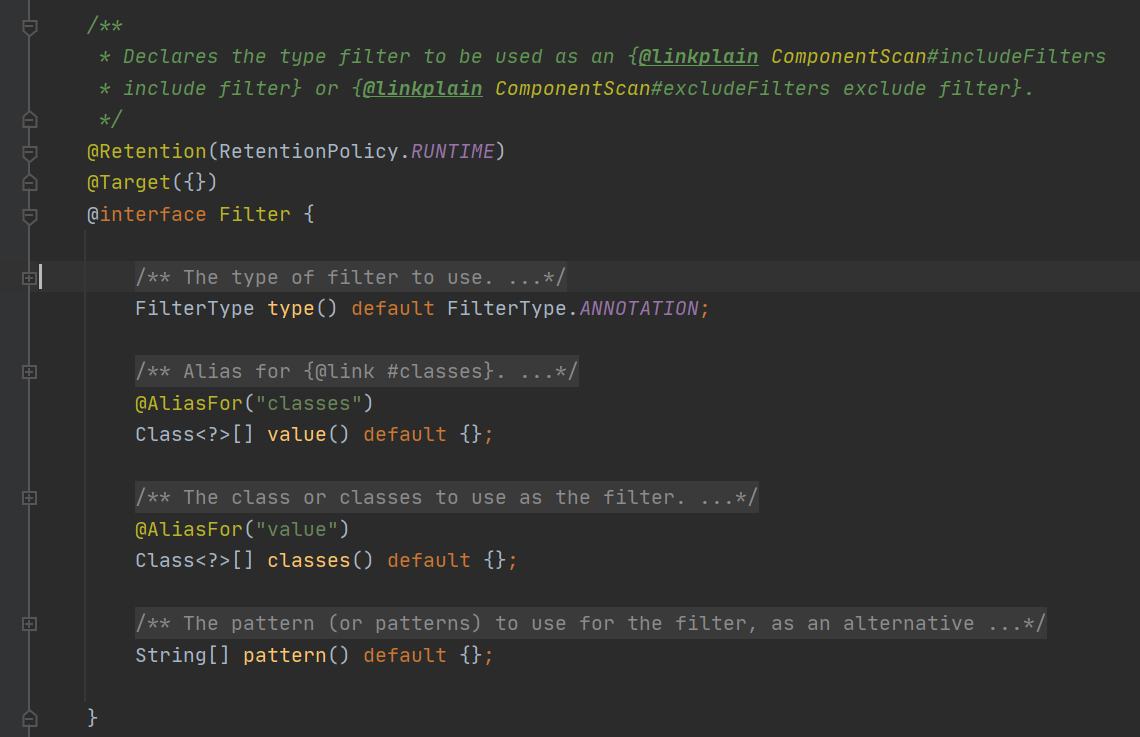This screenshot has height=737, width=1140.
Task: Click the fold end marker at @Target line
Action: [x=30, y=182]
